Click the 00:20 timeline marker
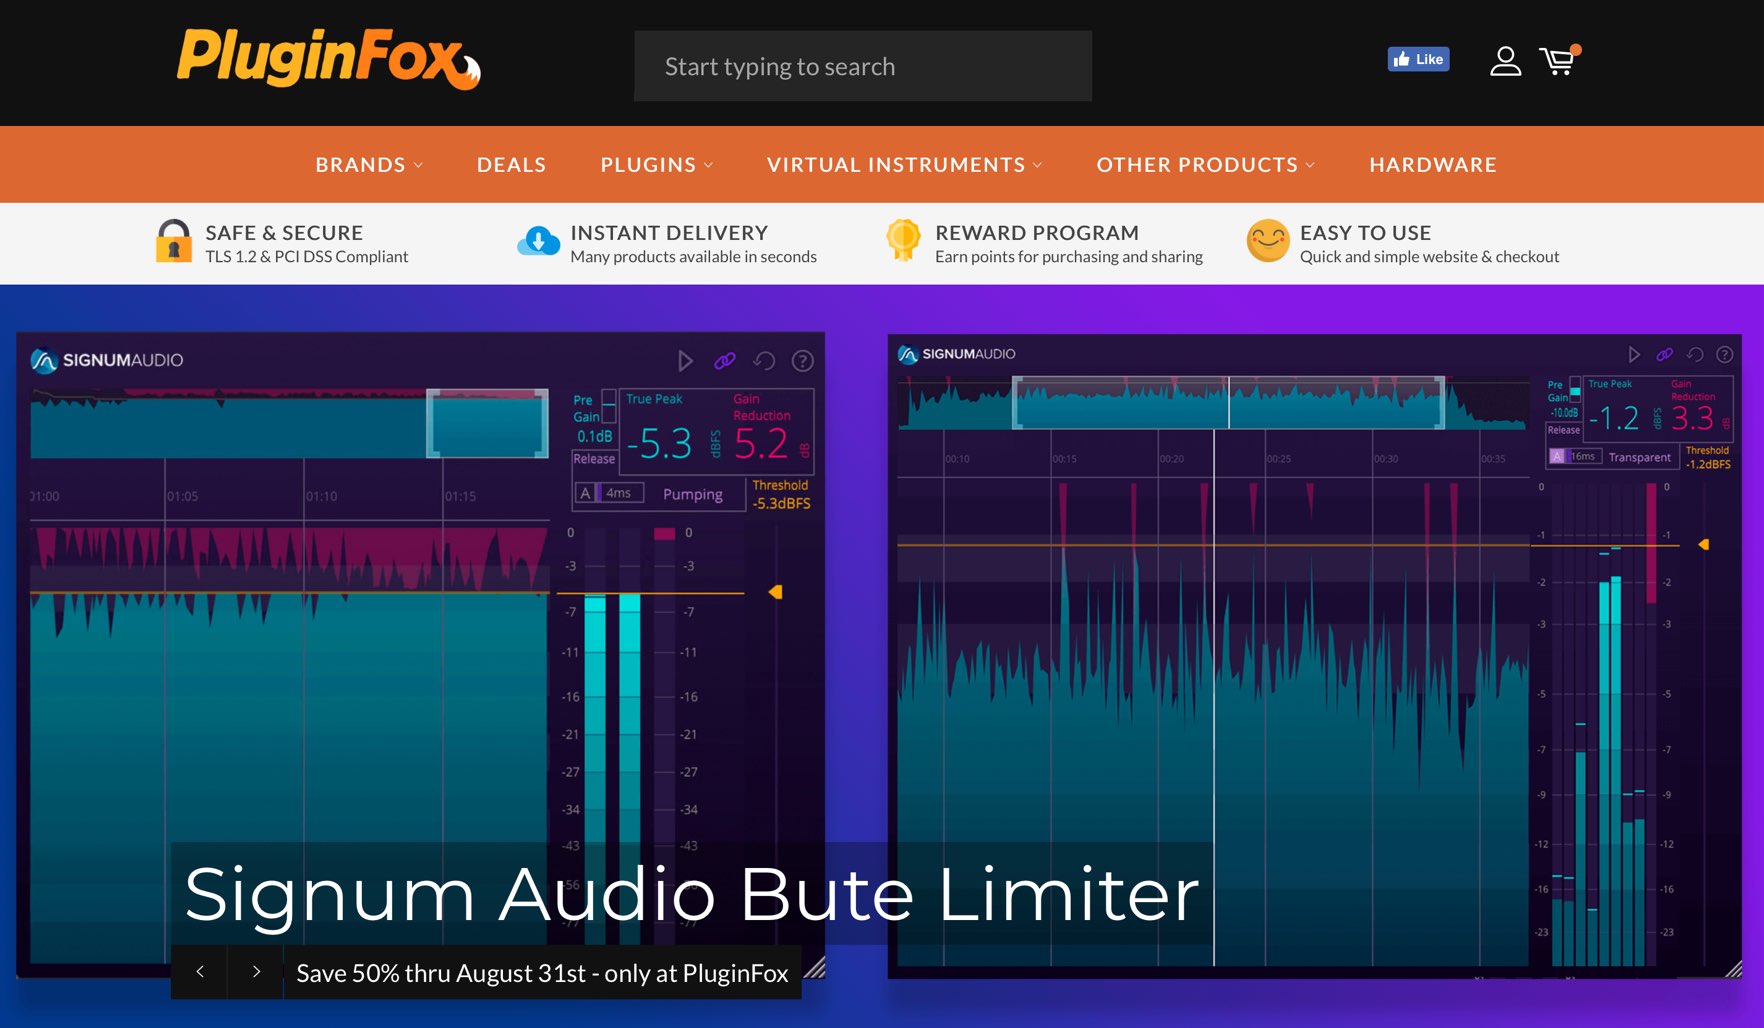 [x=1172, y=459]
